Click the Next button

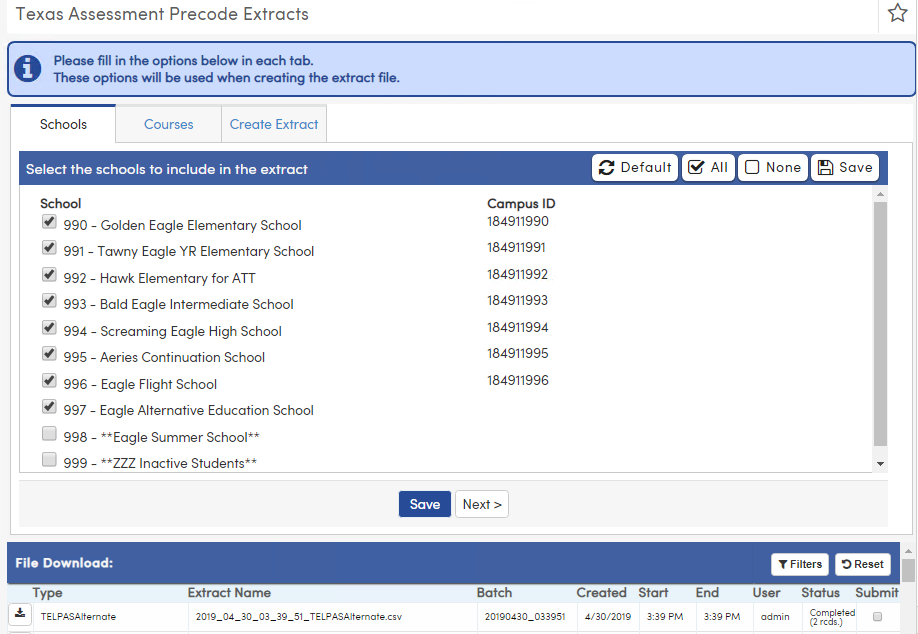click(x=482, y=504)
